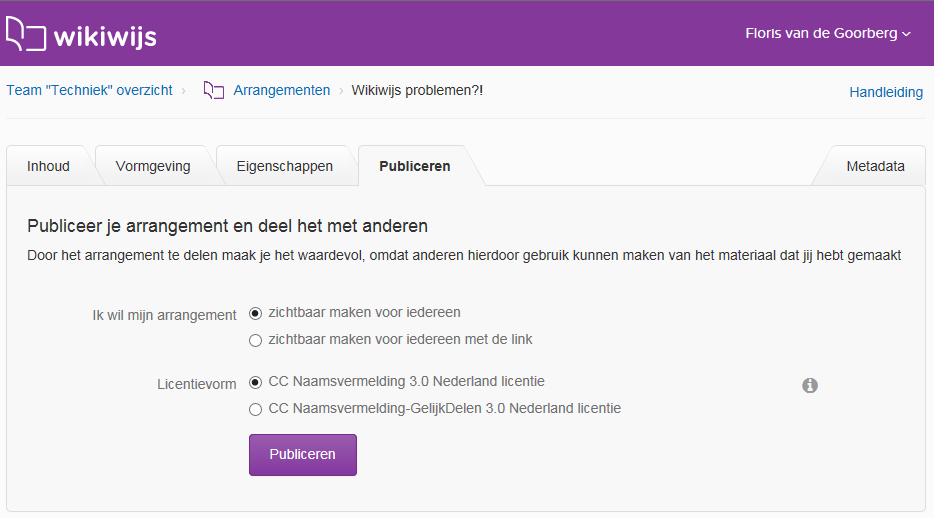Click the 'Licentievorm' label
The height and width of the screenshot is (518, 934).
pyautogui.click(x=197, y=385)
